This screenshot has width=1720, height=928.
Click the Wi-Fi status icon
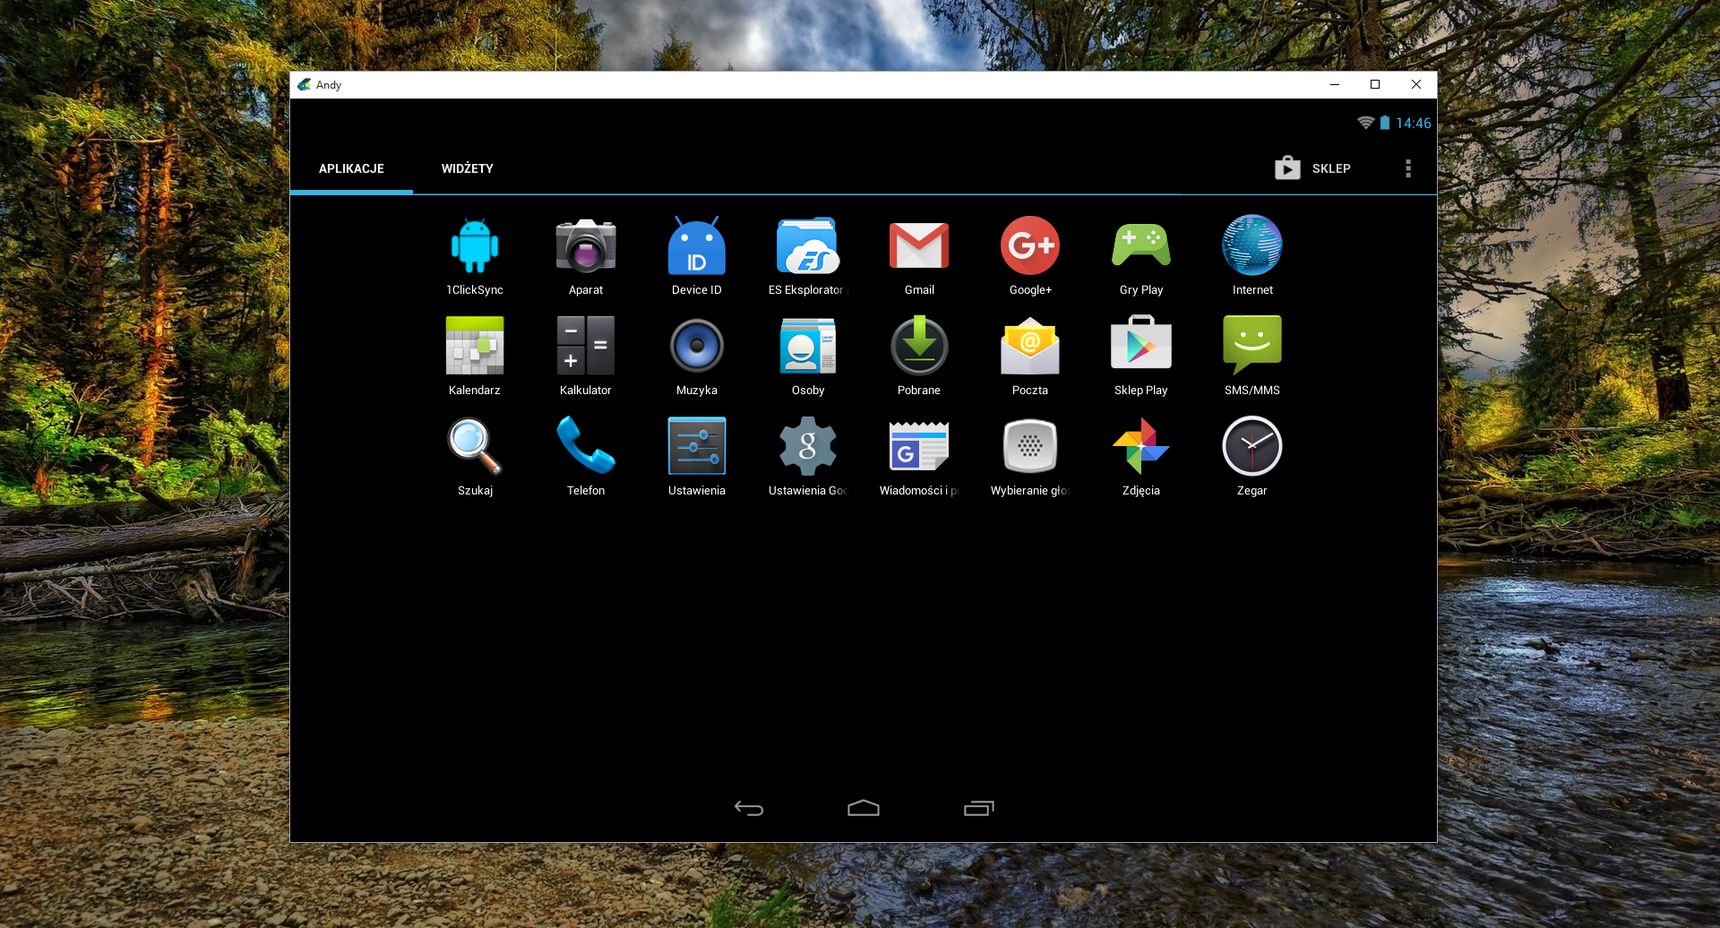tap(1365, 123)
